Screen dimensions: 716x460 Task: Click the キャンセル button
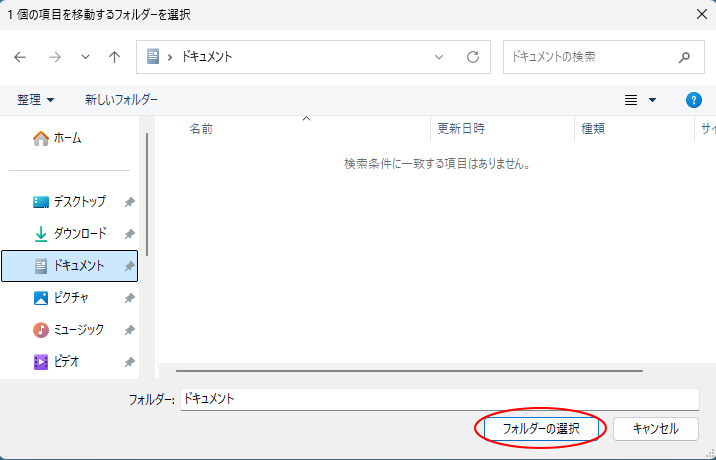(655, 428)
